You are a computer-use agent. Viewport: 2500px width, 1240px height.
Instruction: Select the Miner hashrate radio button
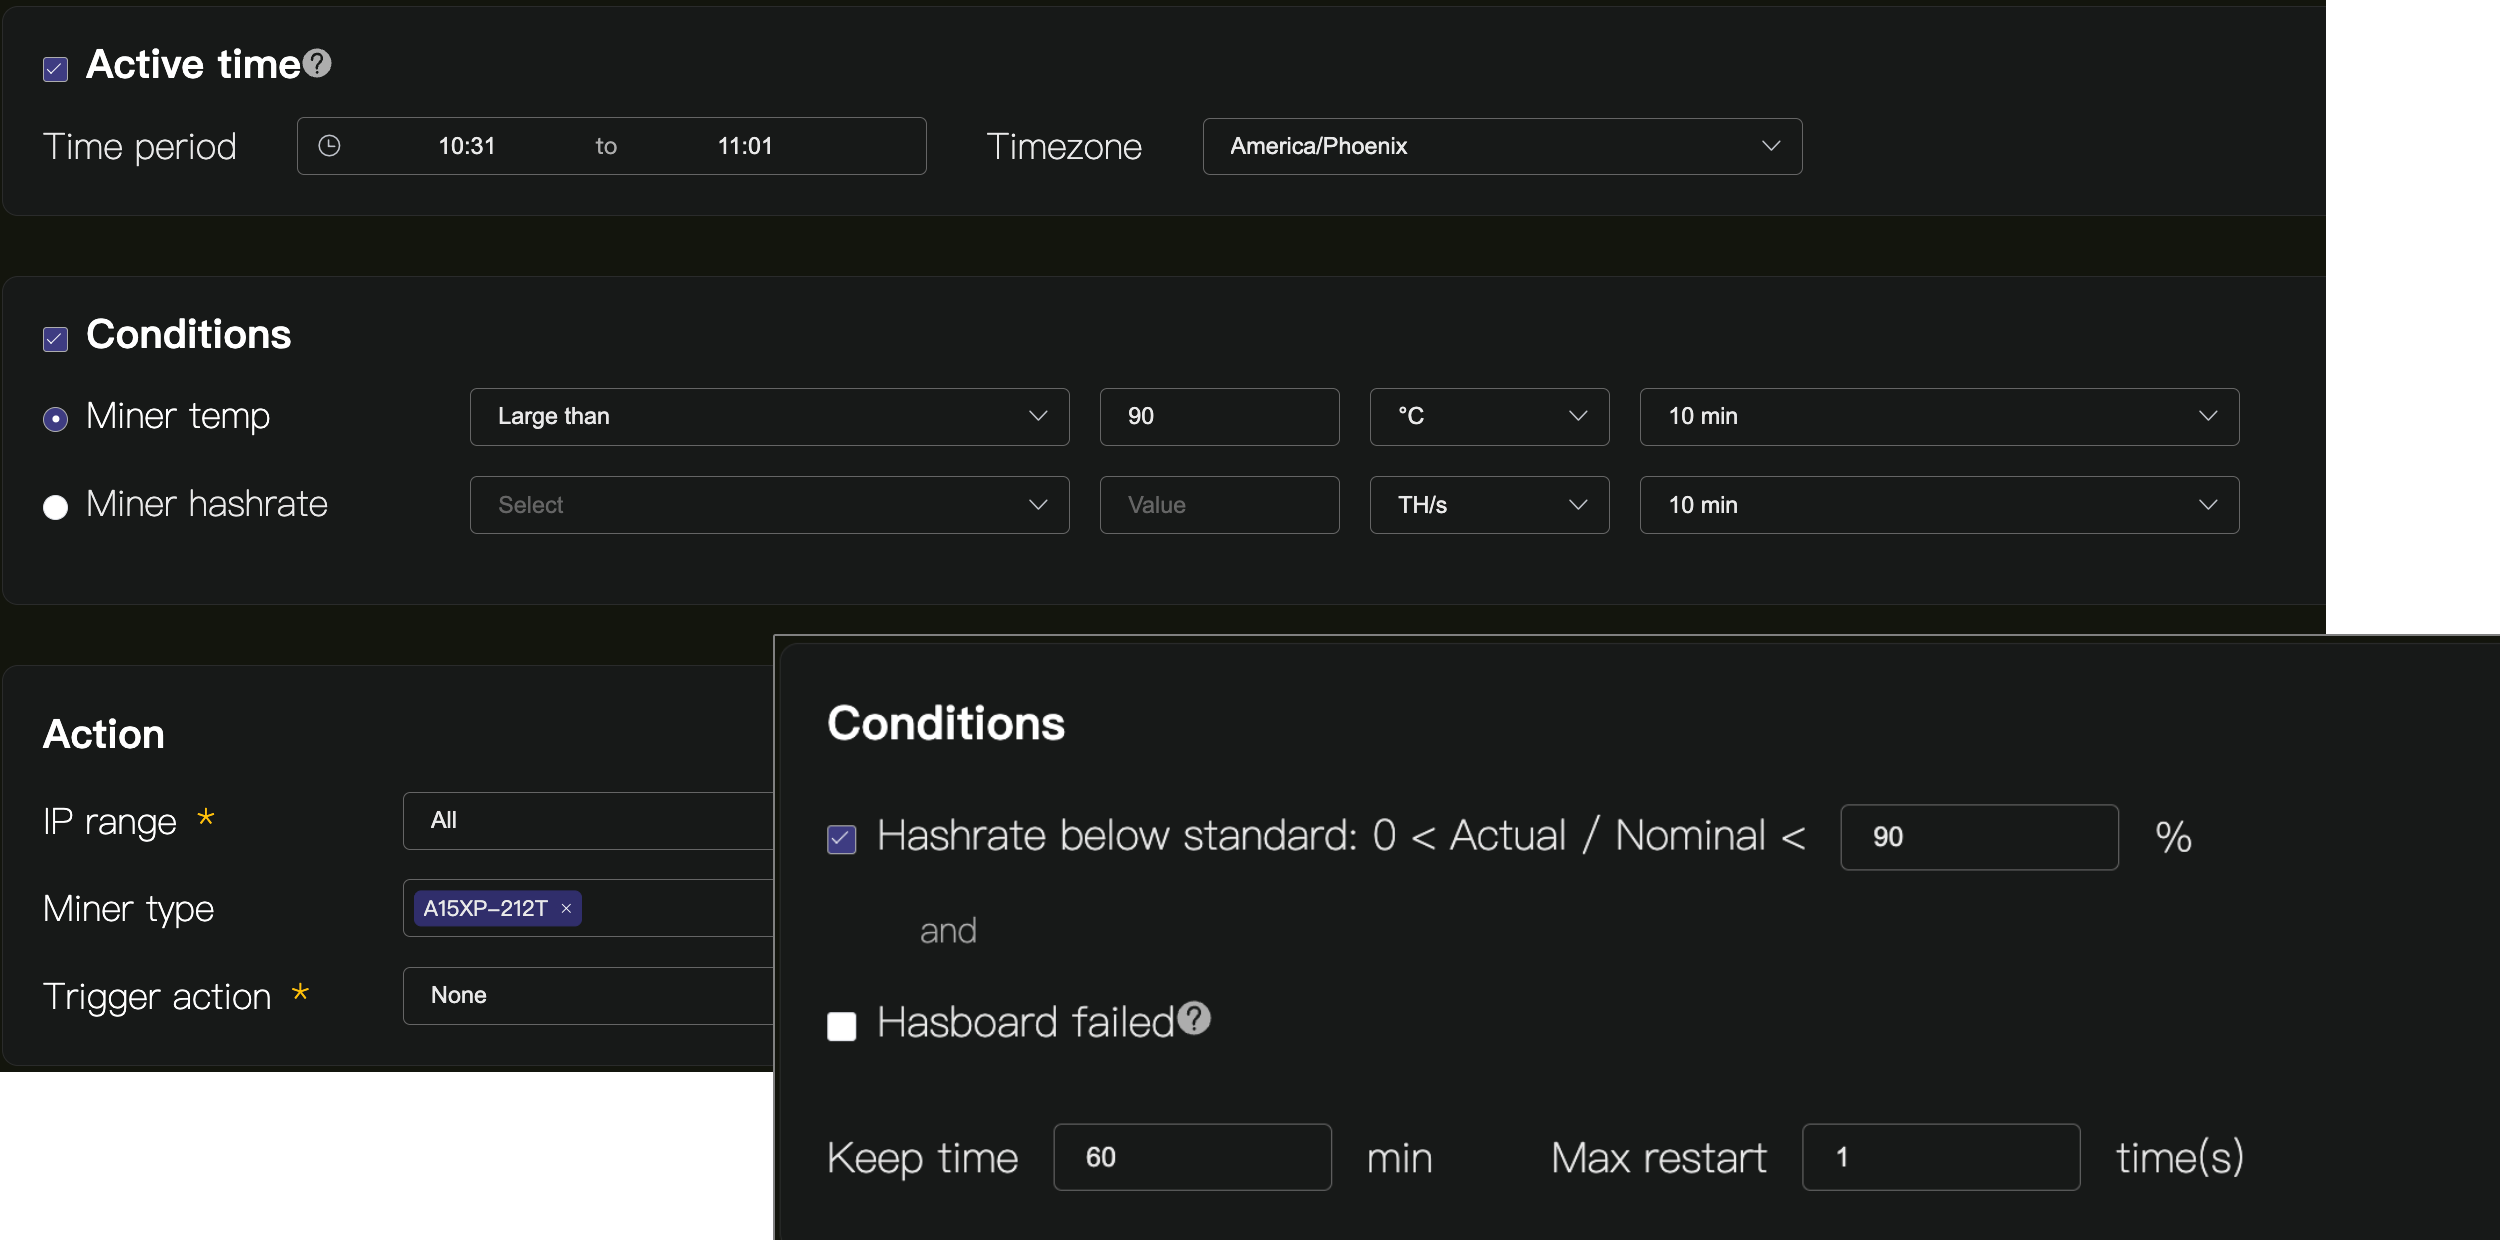[56, 507]
